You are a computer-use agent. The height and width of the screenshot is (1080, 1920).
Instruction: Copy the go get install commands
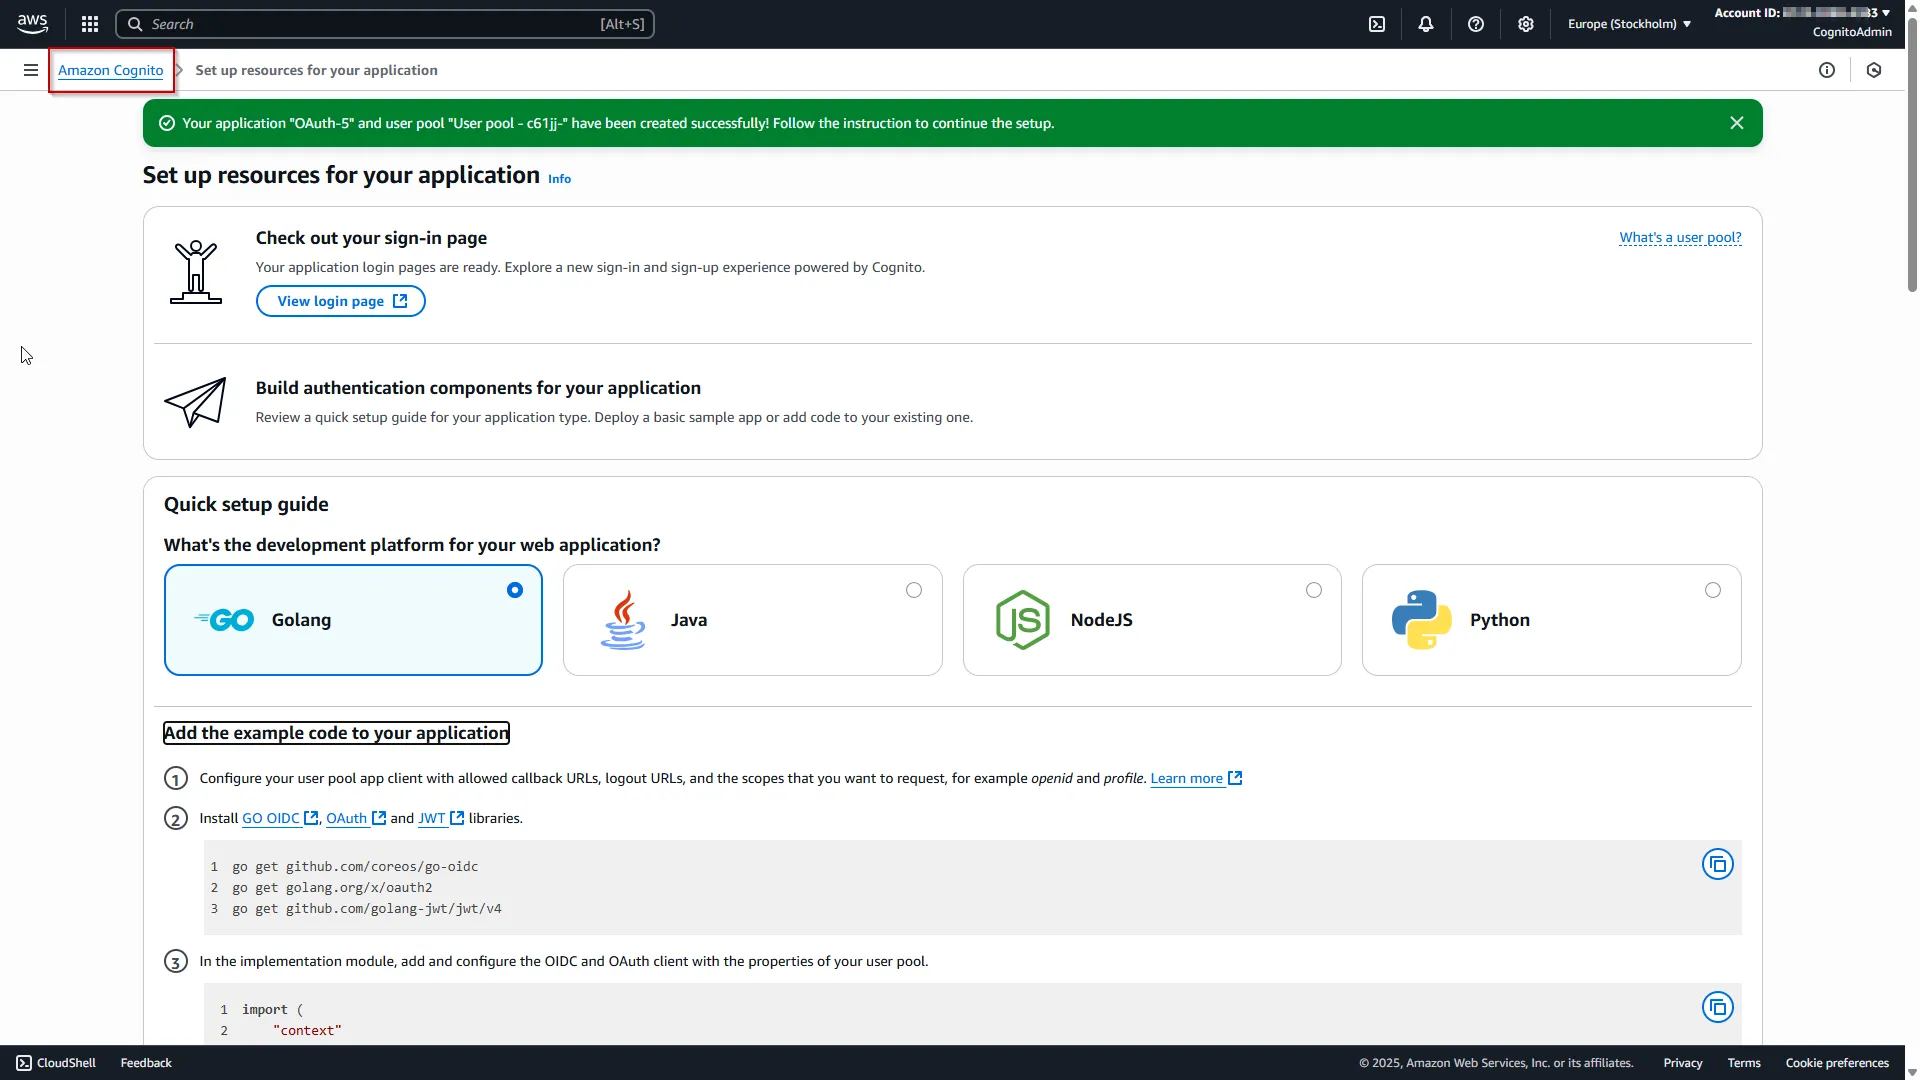1718,864
